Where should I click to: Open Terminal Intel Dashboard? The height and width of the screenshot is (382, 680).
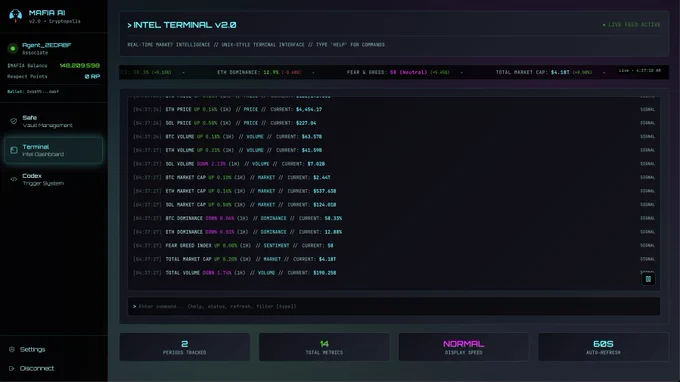tap(53, 150)
